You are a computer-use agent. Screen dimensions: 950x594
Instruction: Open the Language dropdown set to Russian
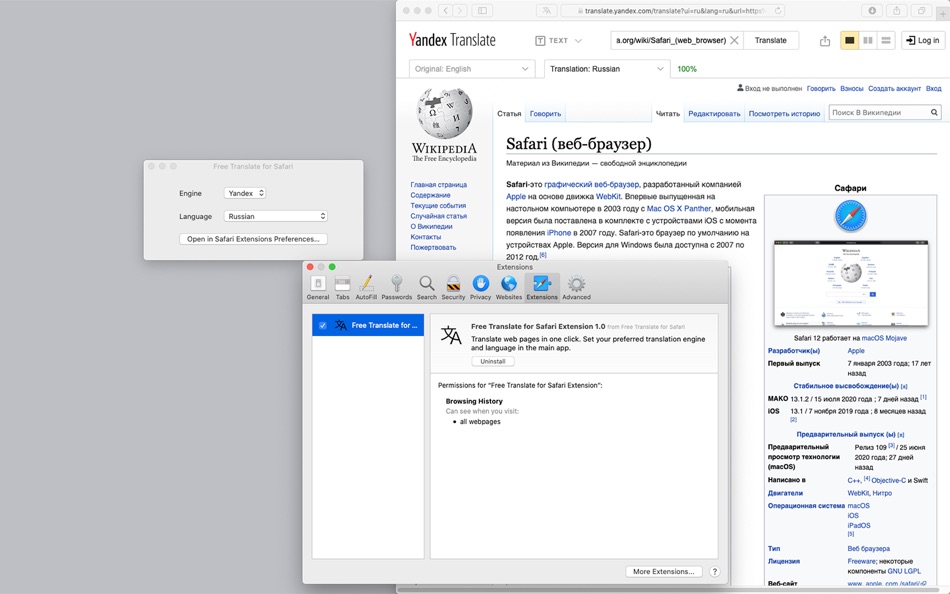(x=276, y=216)
